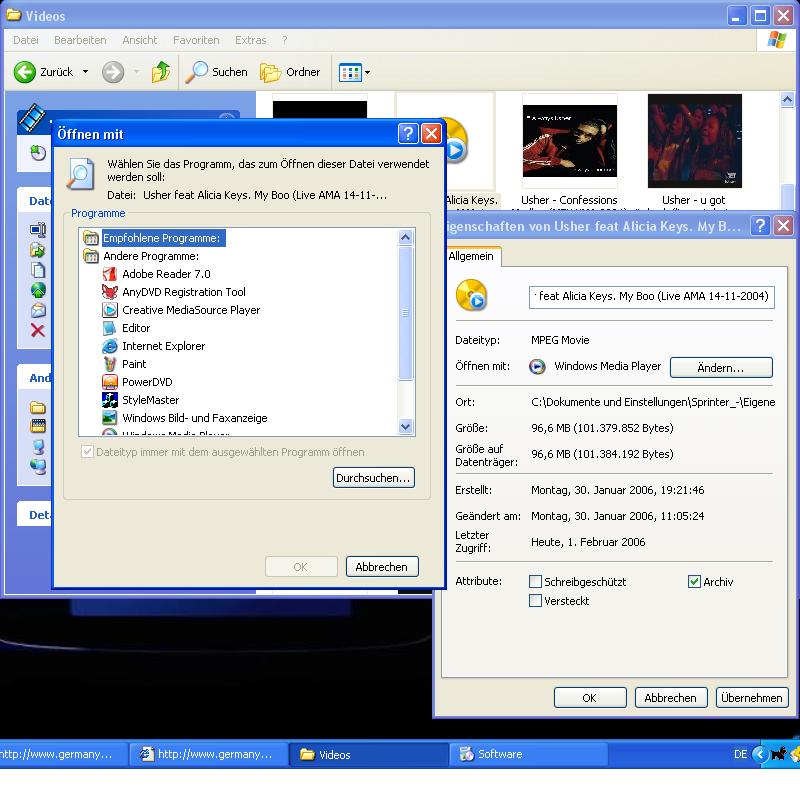The width and height of the screenshot is (800, 800).
Task: Expand hidden tray icons with the chevron
Action: coord(760,754)
